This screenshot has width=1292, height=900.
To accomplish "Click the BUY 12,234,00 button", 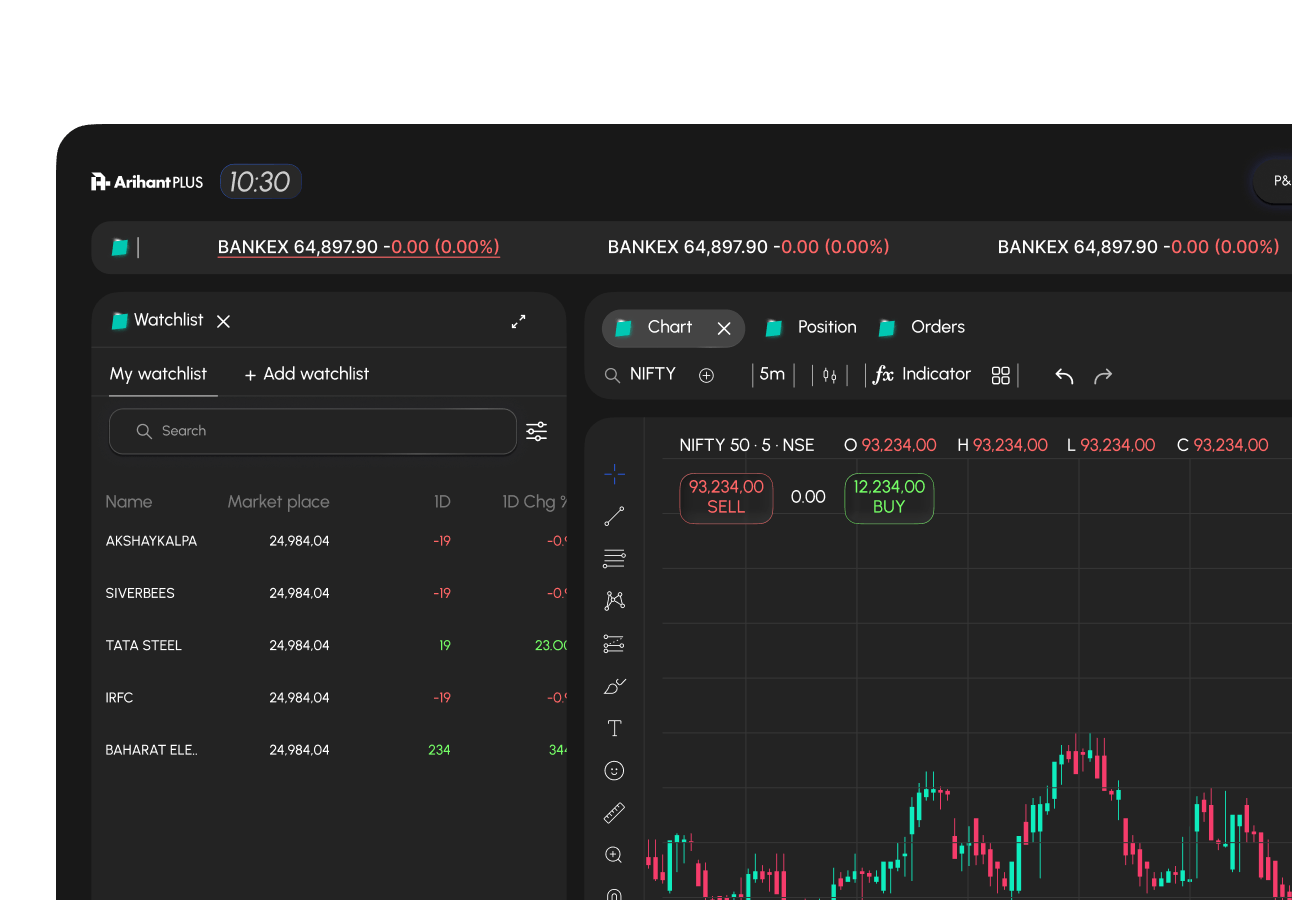I will [x=889, y=497].
